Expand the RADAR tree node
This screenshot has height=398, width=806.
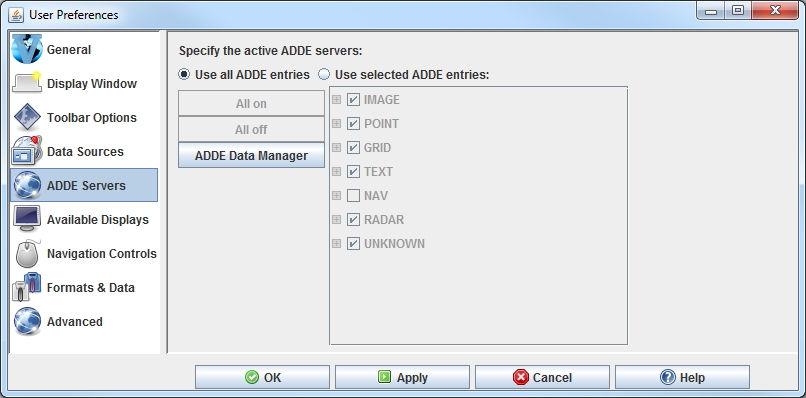pyautogui.click(x=336, y=220)
